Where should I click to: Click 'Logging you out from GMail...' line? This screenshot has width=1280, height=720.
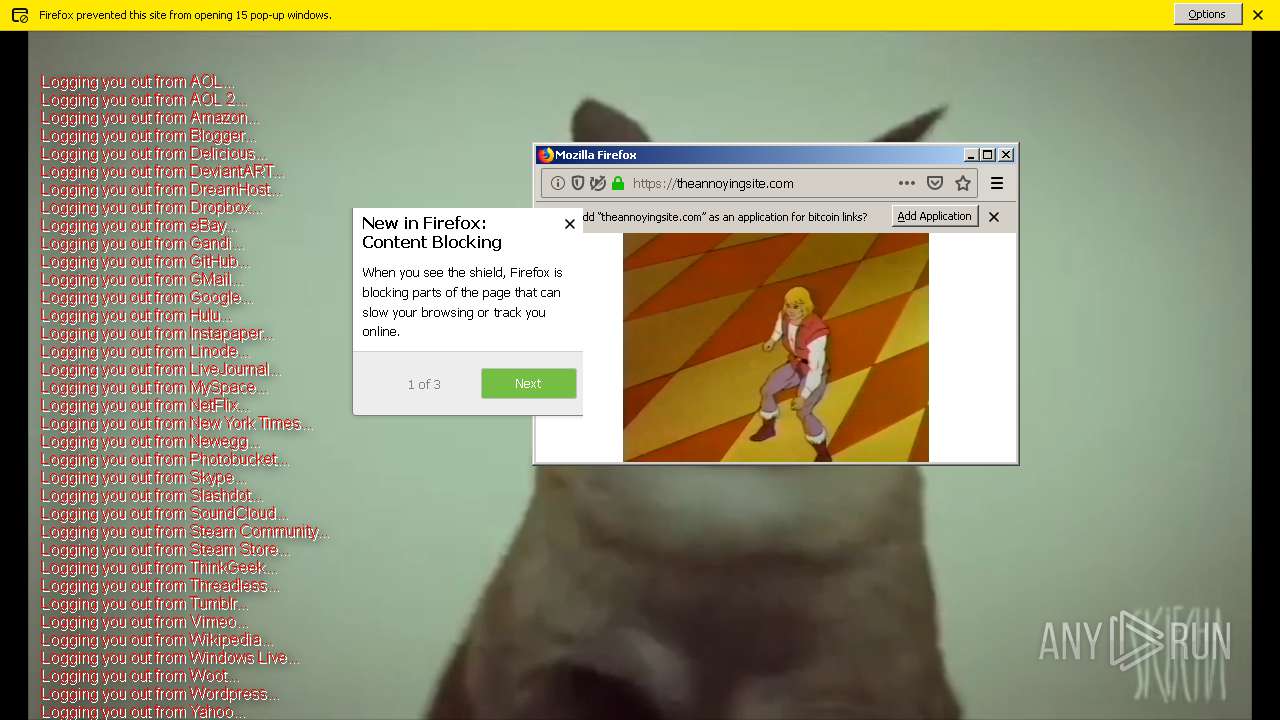tap(143, 280)
